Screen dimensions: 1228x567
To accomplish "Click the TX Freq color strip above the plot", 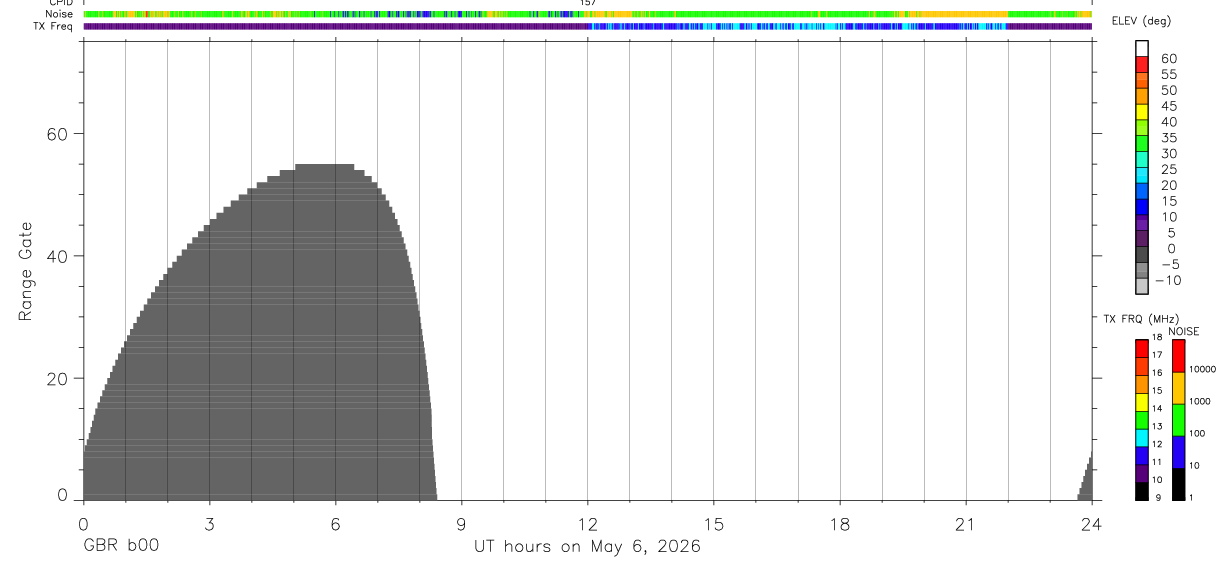I will 588,26.
